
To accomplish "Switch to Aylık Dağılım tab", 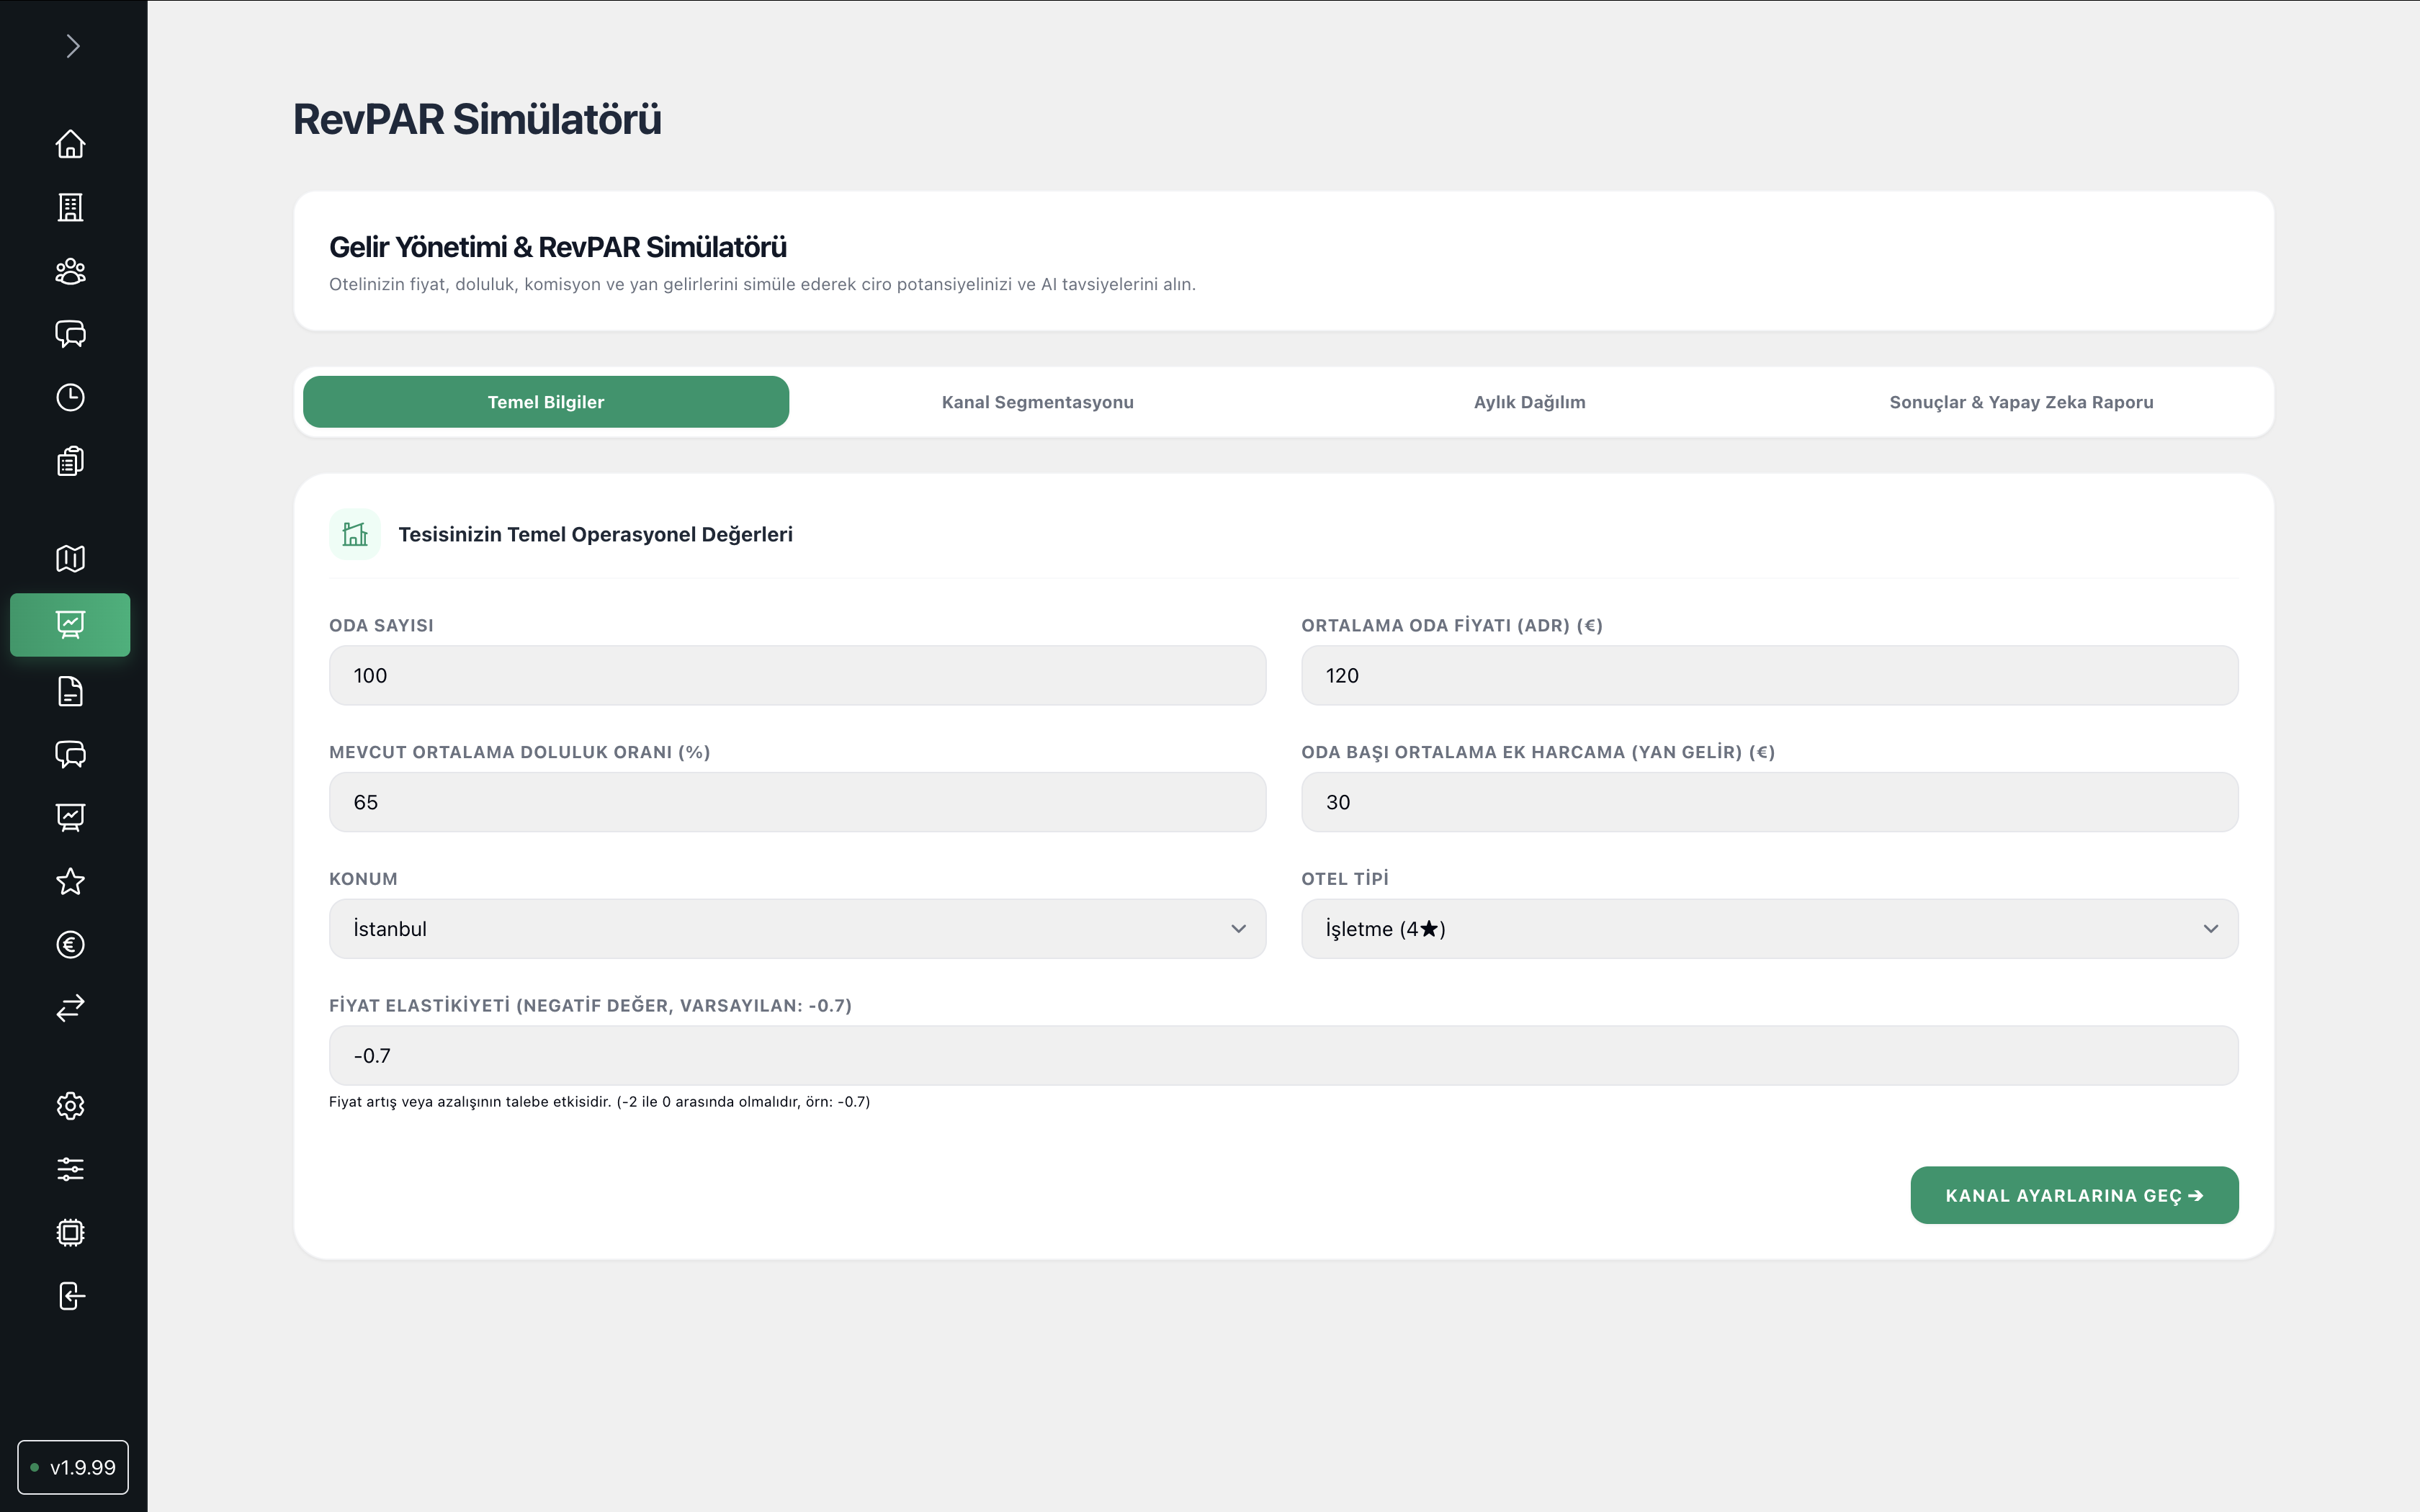I will tap(1529, 402).
